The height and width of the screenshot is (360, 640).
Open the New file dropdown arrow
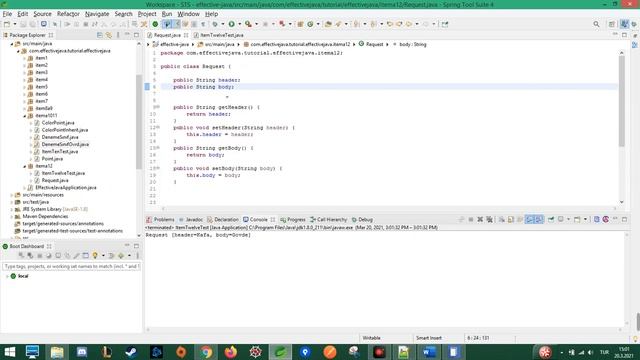[x=15, y=24]
